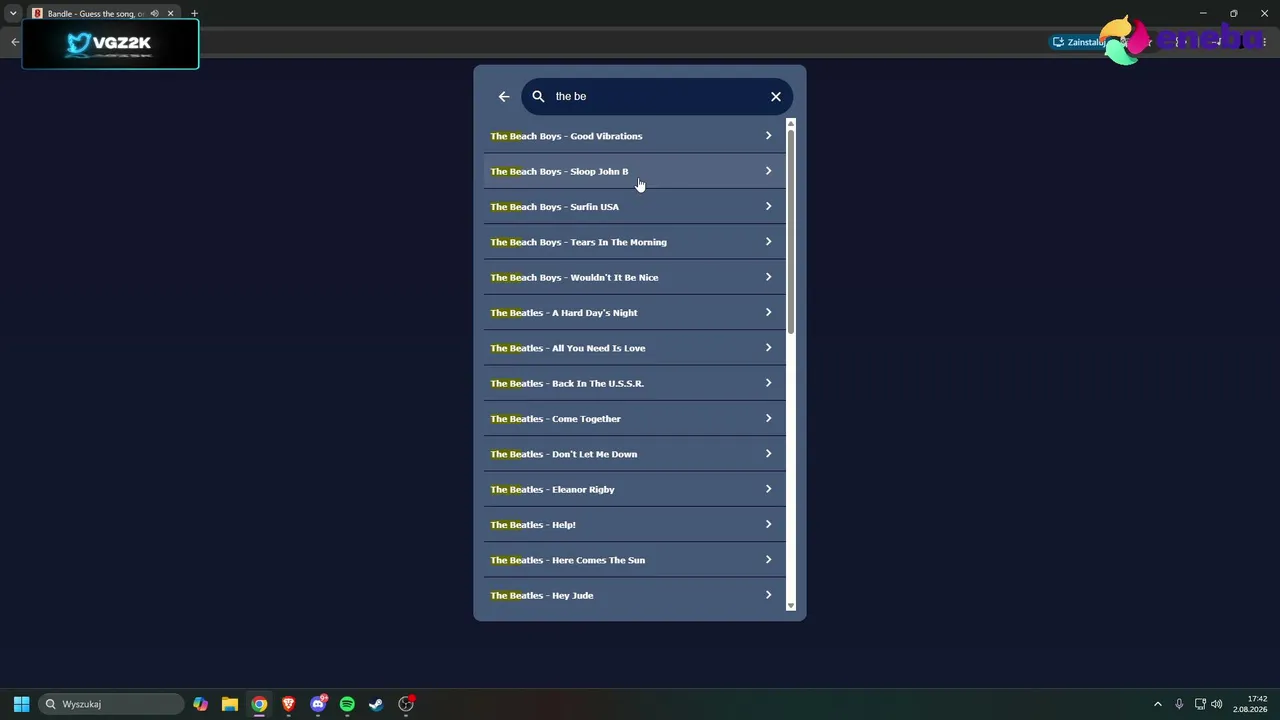Open the round app with red badge in taskbar
Screen dimensions: 1280x720
[406, 704]
